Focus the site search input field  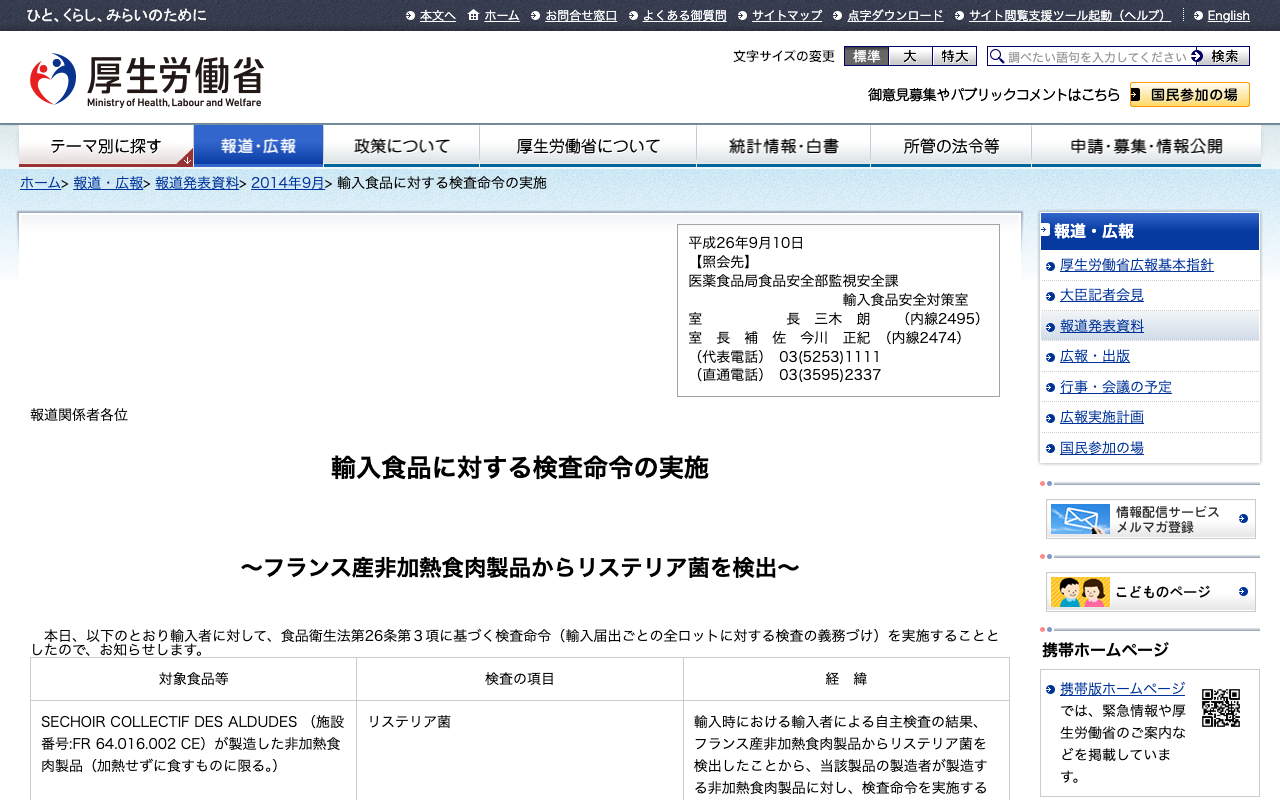tap(1089, 56)
